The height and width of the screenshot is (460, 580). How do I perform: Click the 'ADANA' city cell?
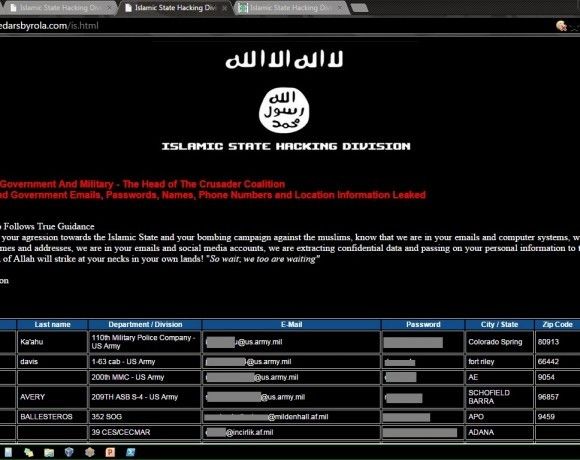499,432
